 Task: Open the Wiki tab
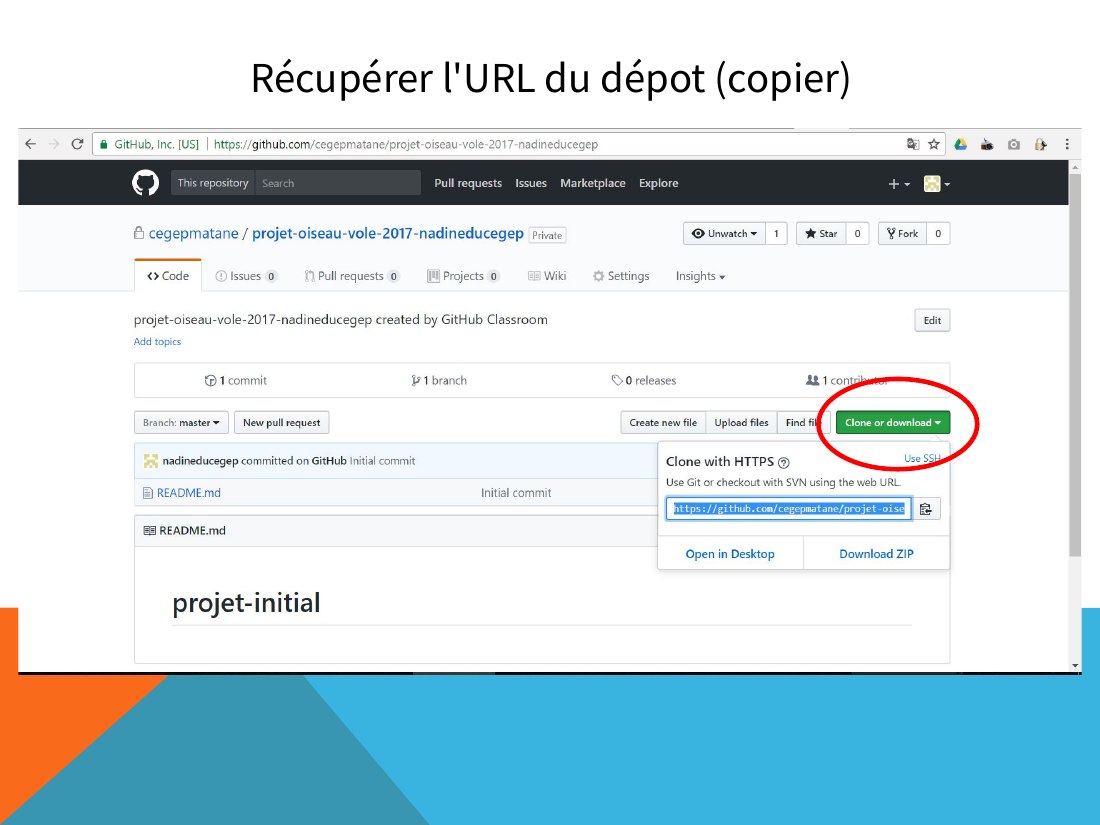[546, 276]
